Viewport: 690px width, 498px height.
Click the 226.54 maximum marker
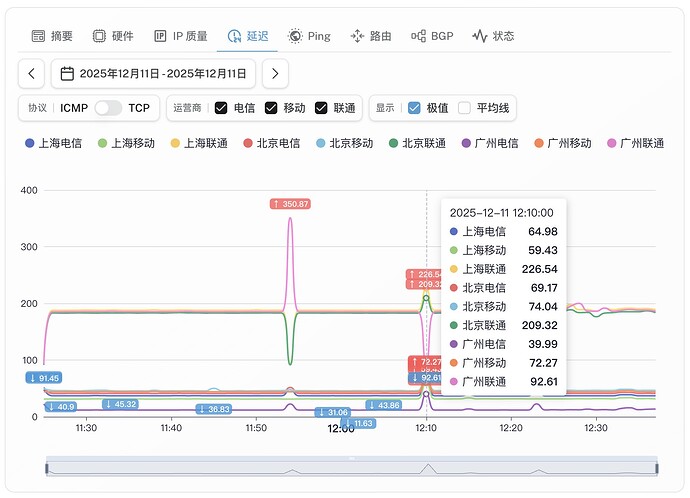pyautogui.click(x=423, y=274)
